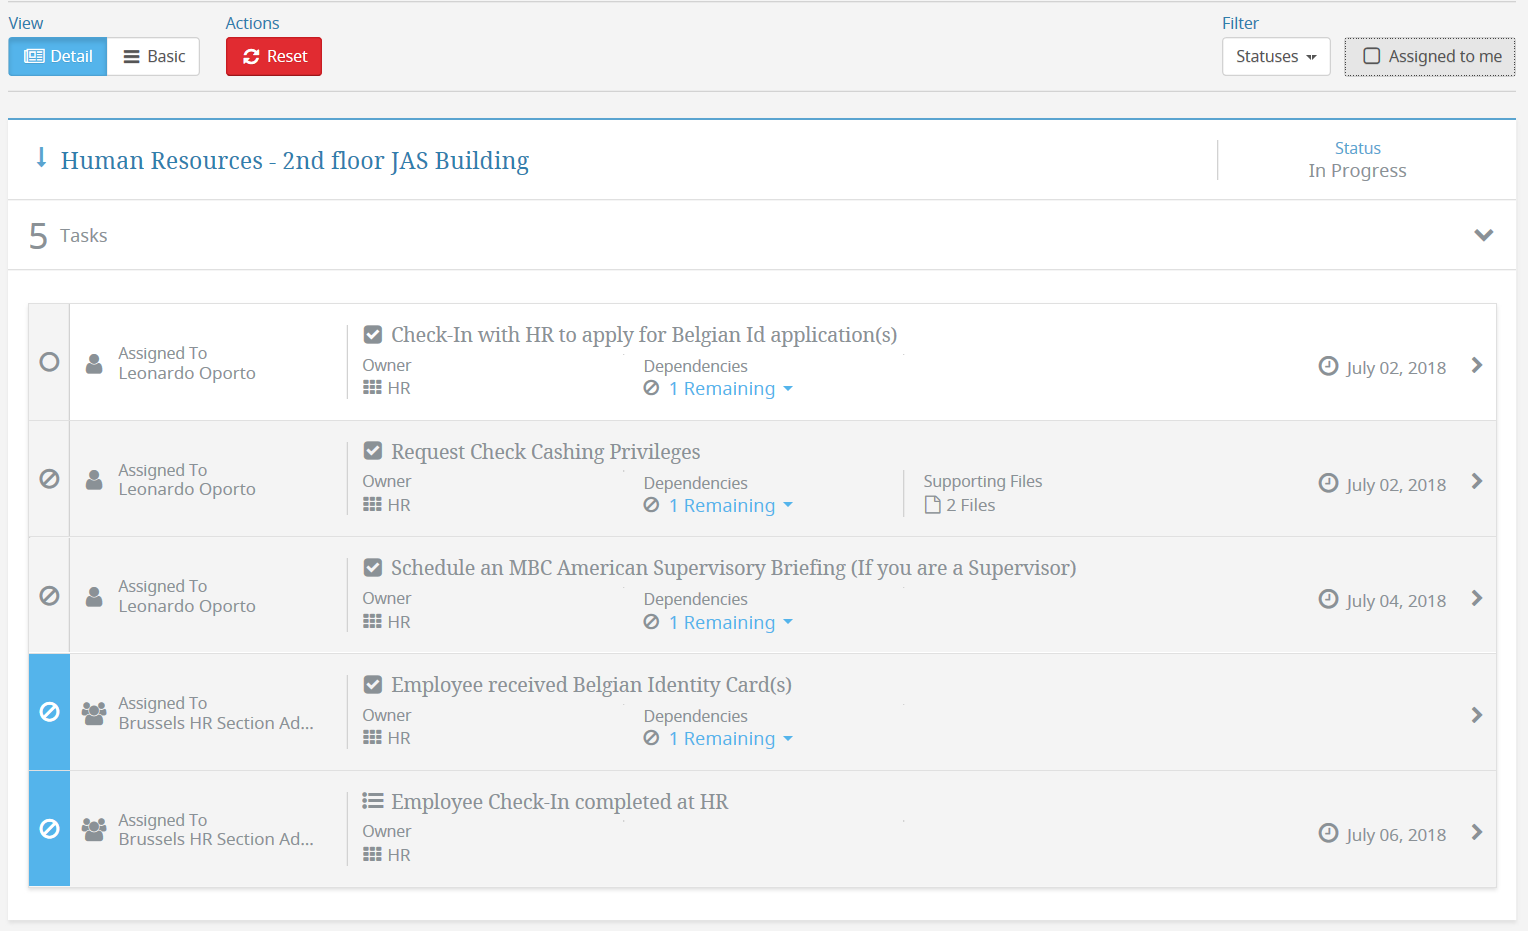Click blue blocked icon of Employee Check-In completed row

[49, 829]
